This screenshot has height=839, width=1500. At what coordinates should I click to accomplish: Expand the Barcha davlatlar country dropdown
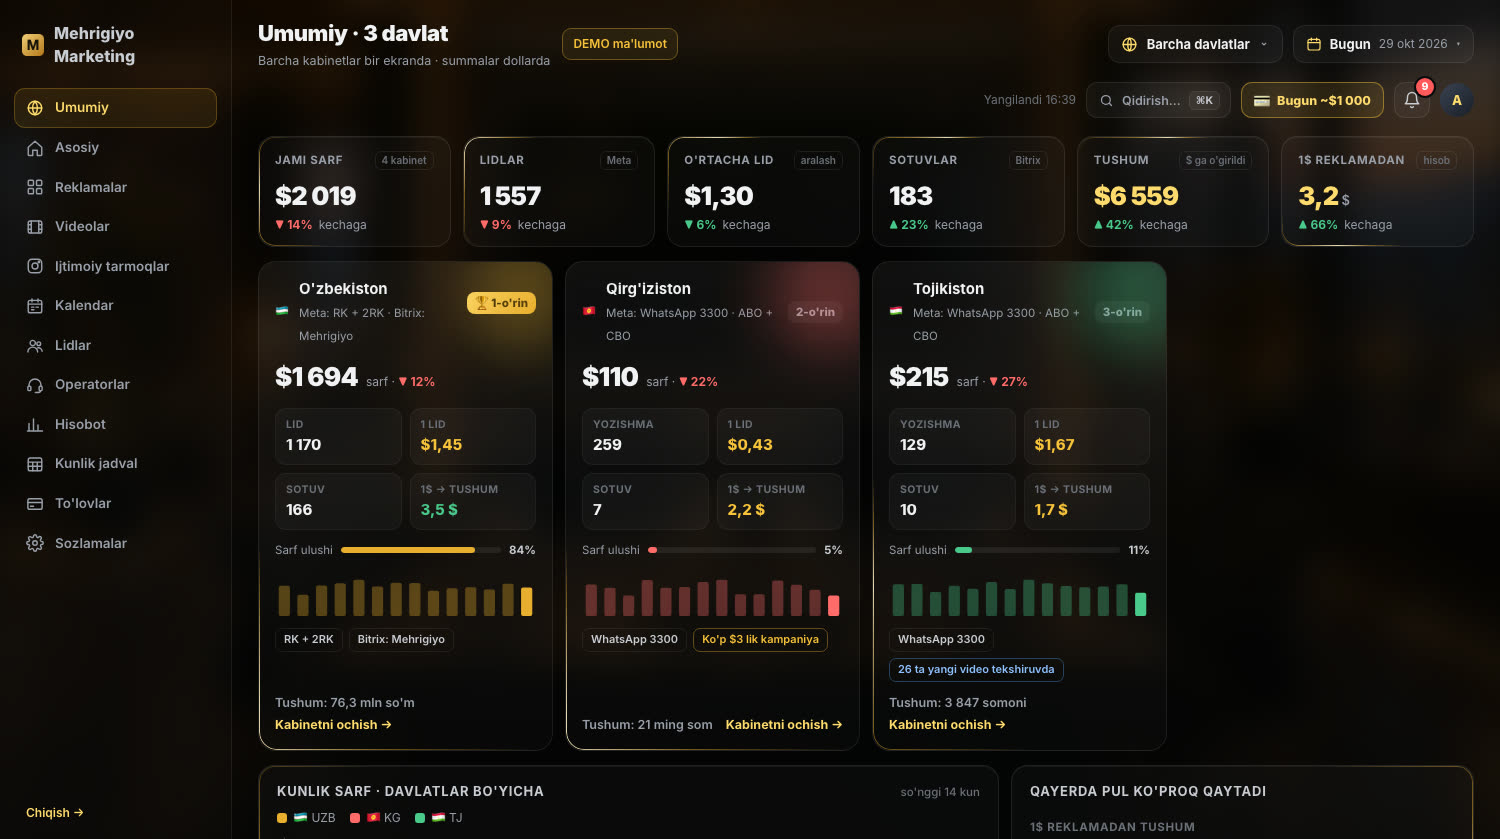(x=1195, y=44)
